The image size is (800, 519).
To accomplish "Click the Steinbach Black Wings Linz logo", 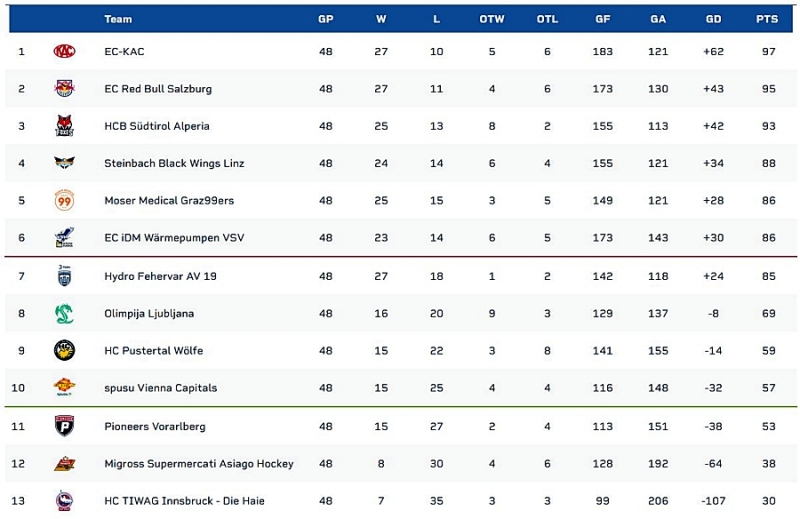I will click(x=64, y=163).
